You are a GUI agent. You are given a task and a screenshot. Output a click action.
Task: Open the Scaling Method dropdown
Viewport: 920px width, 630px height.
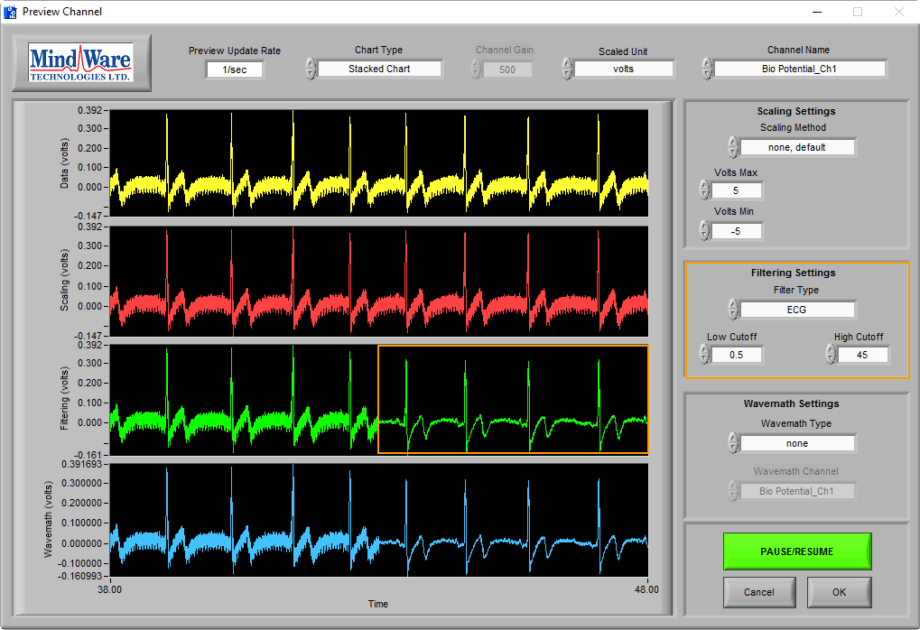click(x=796, y=146)
